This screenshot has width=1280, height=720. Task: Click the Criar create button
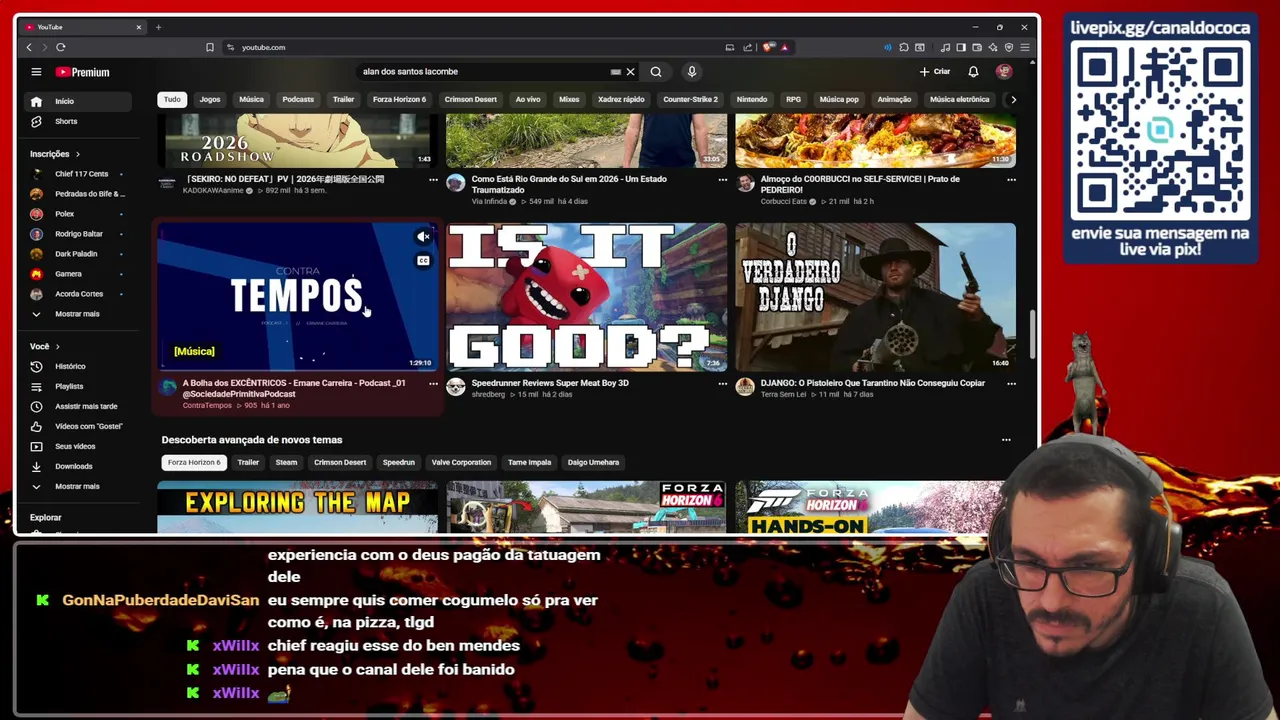(935, 72)
